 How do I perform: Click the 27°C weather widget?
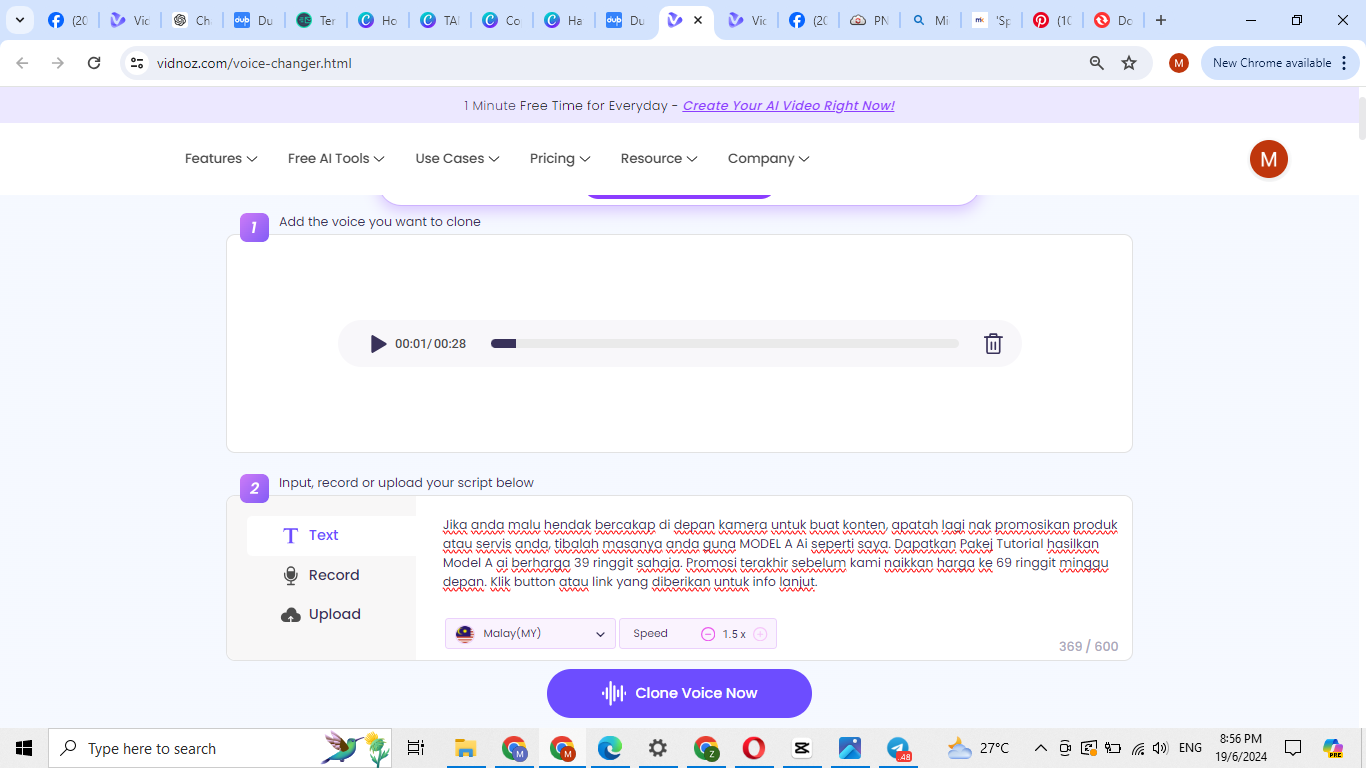(x=979, y=748)
